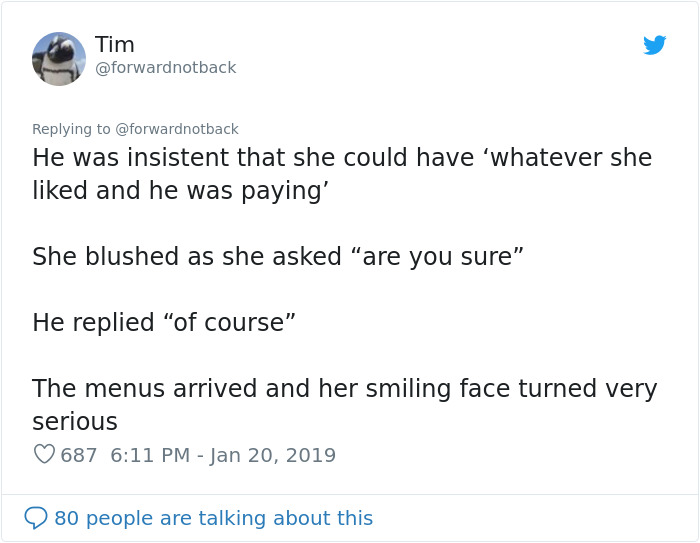Click the speech bubble conversation icon
Viewport: 700px width, 543px height.
(x=36, y=518)
